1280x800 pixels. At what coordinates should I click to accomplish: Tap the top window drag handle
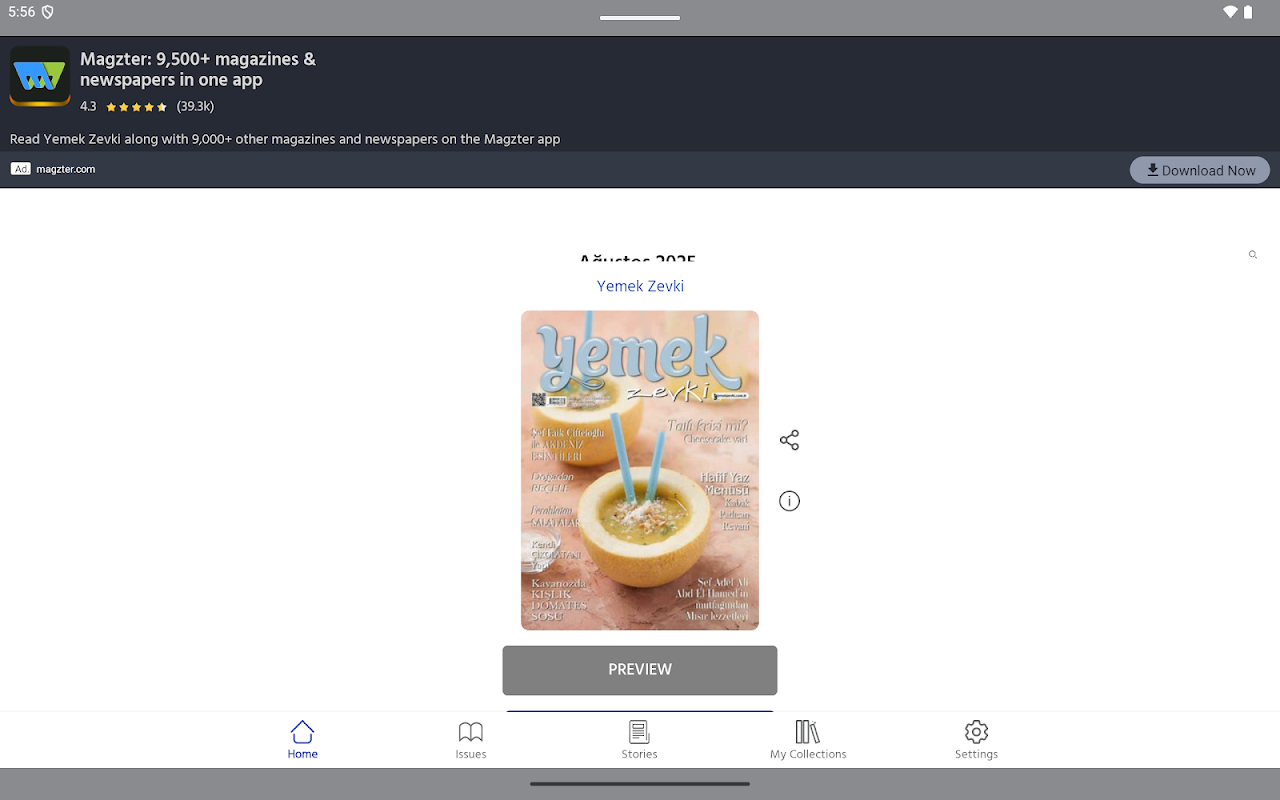coord(640,17)
